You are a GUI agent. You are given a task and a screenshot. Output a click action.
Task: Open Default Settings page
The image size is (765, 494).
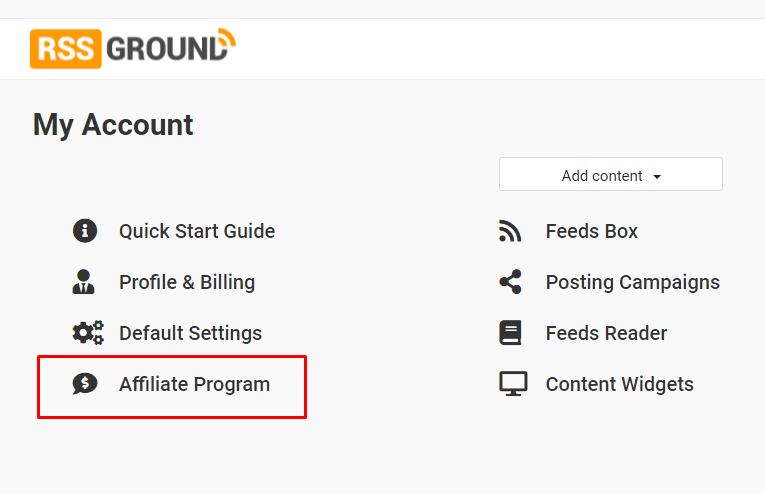click(191, 334)
